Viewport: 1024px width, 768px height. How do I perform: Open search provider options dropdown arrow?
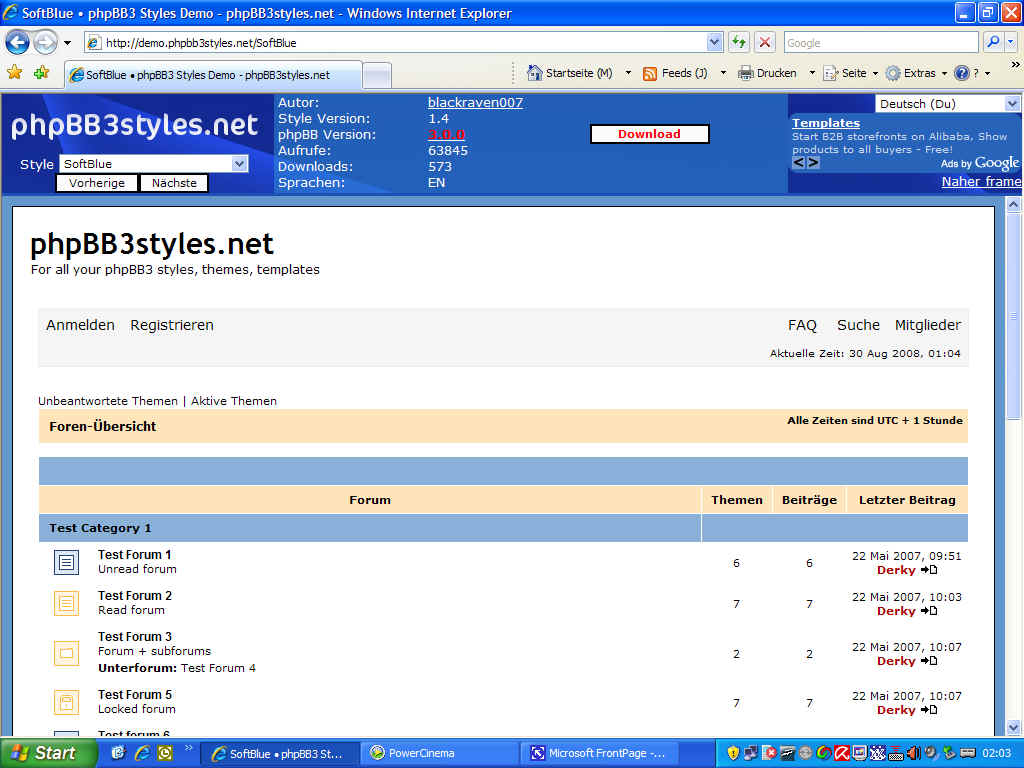pos(1010,42)
